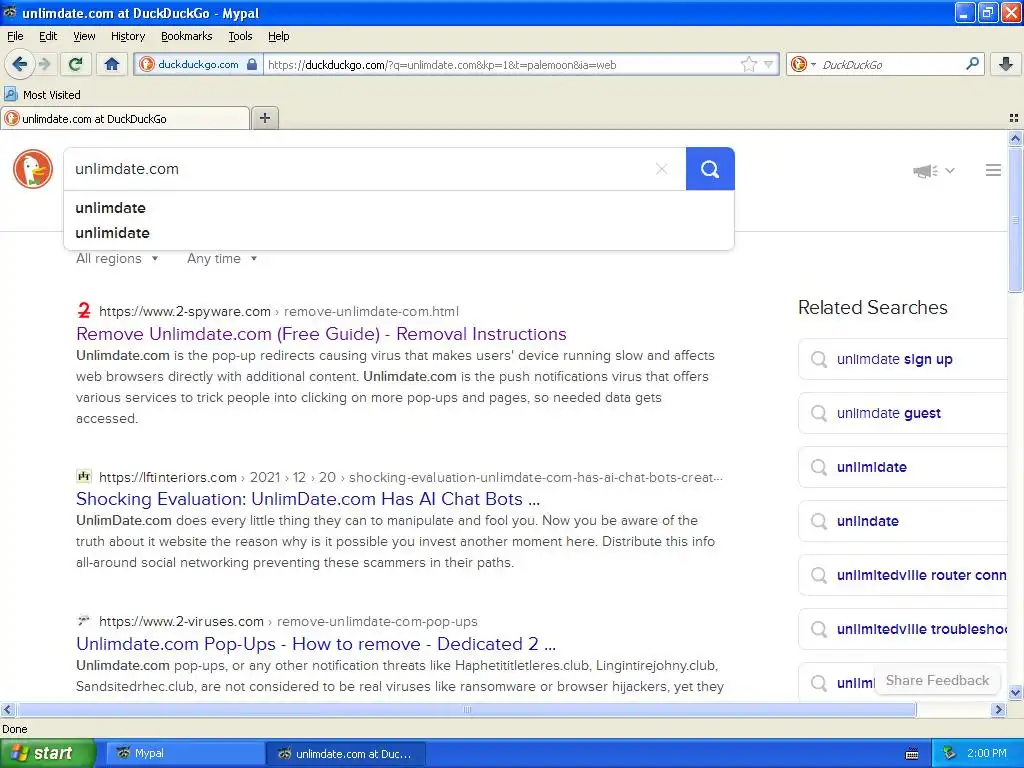Search related 'unlimdate guest'

pyautogui.click(x=903, y=413)
